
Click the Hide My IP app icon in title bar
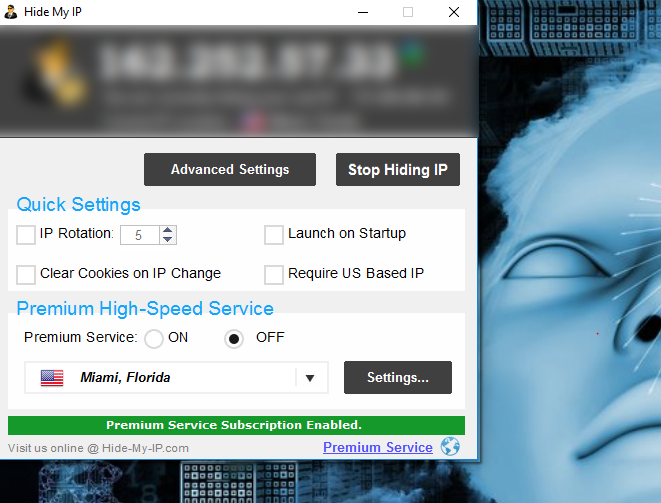[x=11, y=12]
